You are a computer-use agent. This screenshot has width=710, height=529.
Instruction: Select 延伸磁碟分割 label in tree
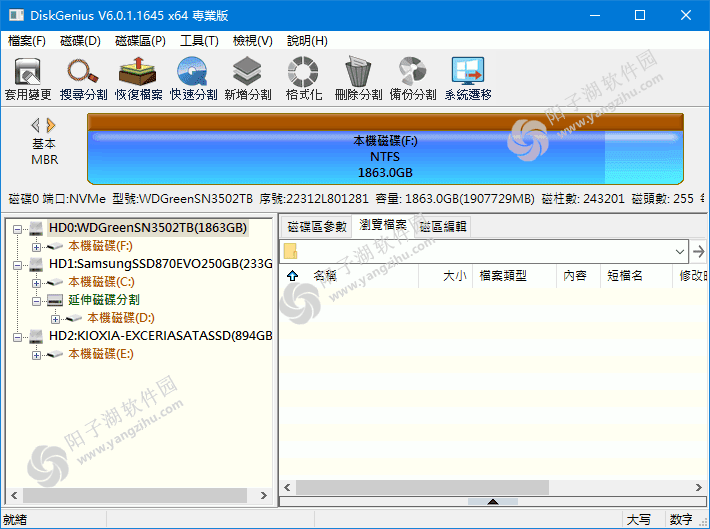pos(104,300)
